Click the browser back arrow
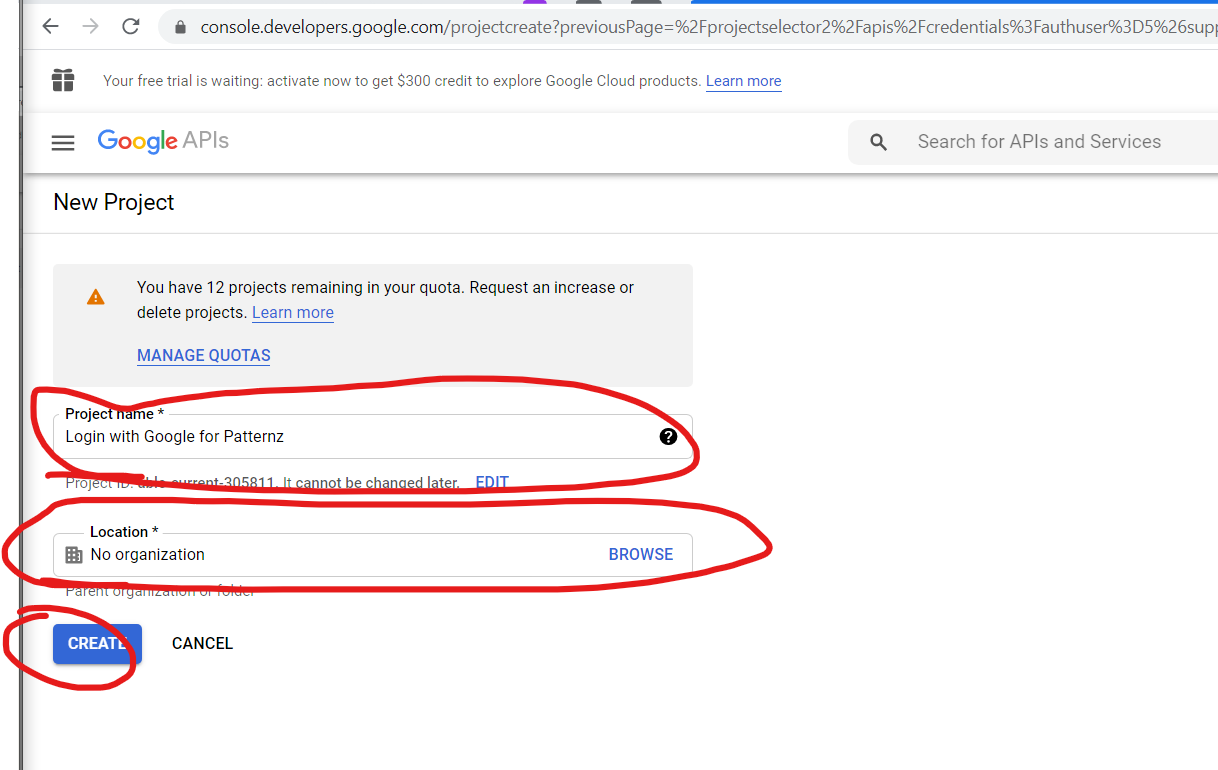The height and width of the screenshot is (770, 1218). click(50, 27)
